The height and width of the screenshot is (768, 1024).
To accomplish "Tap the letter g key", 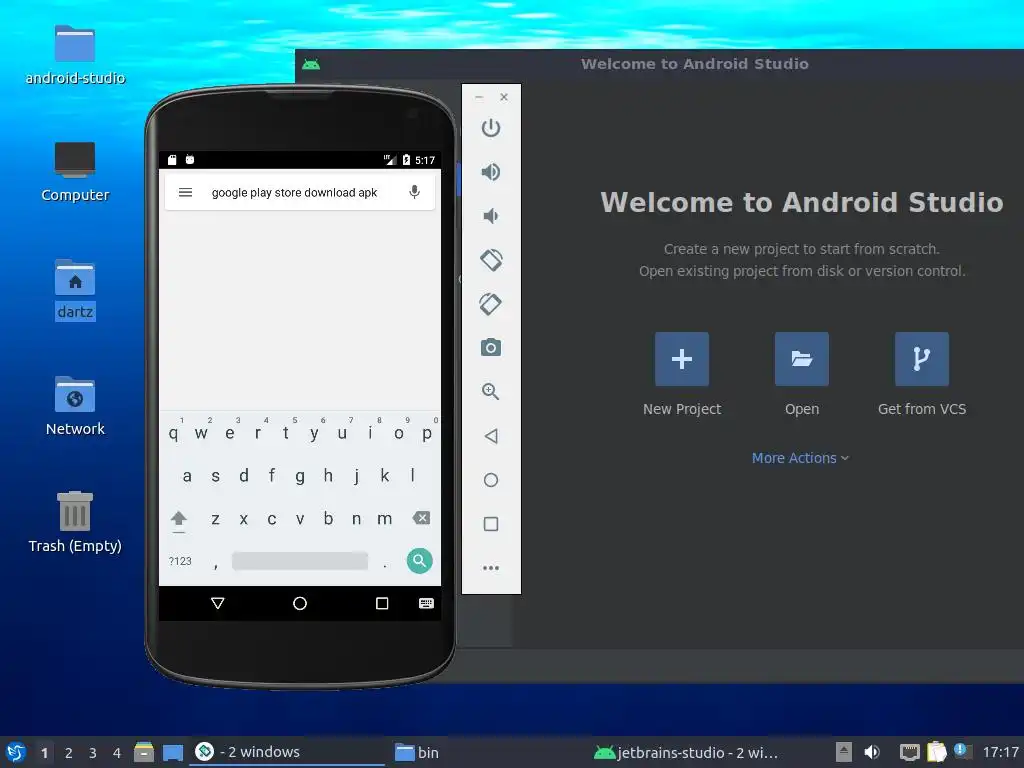I will tap(300, 476).
